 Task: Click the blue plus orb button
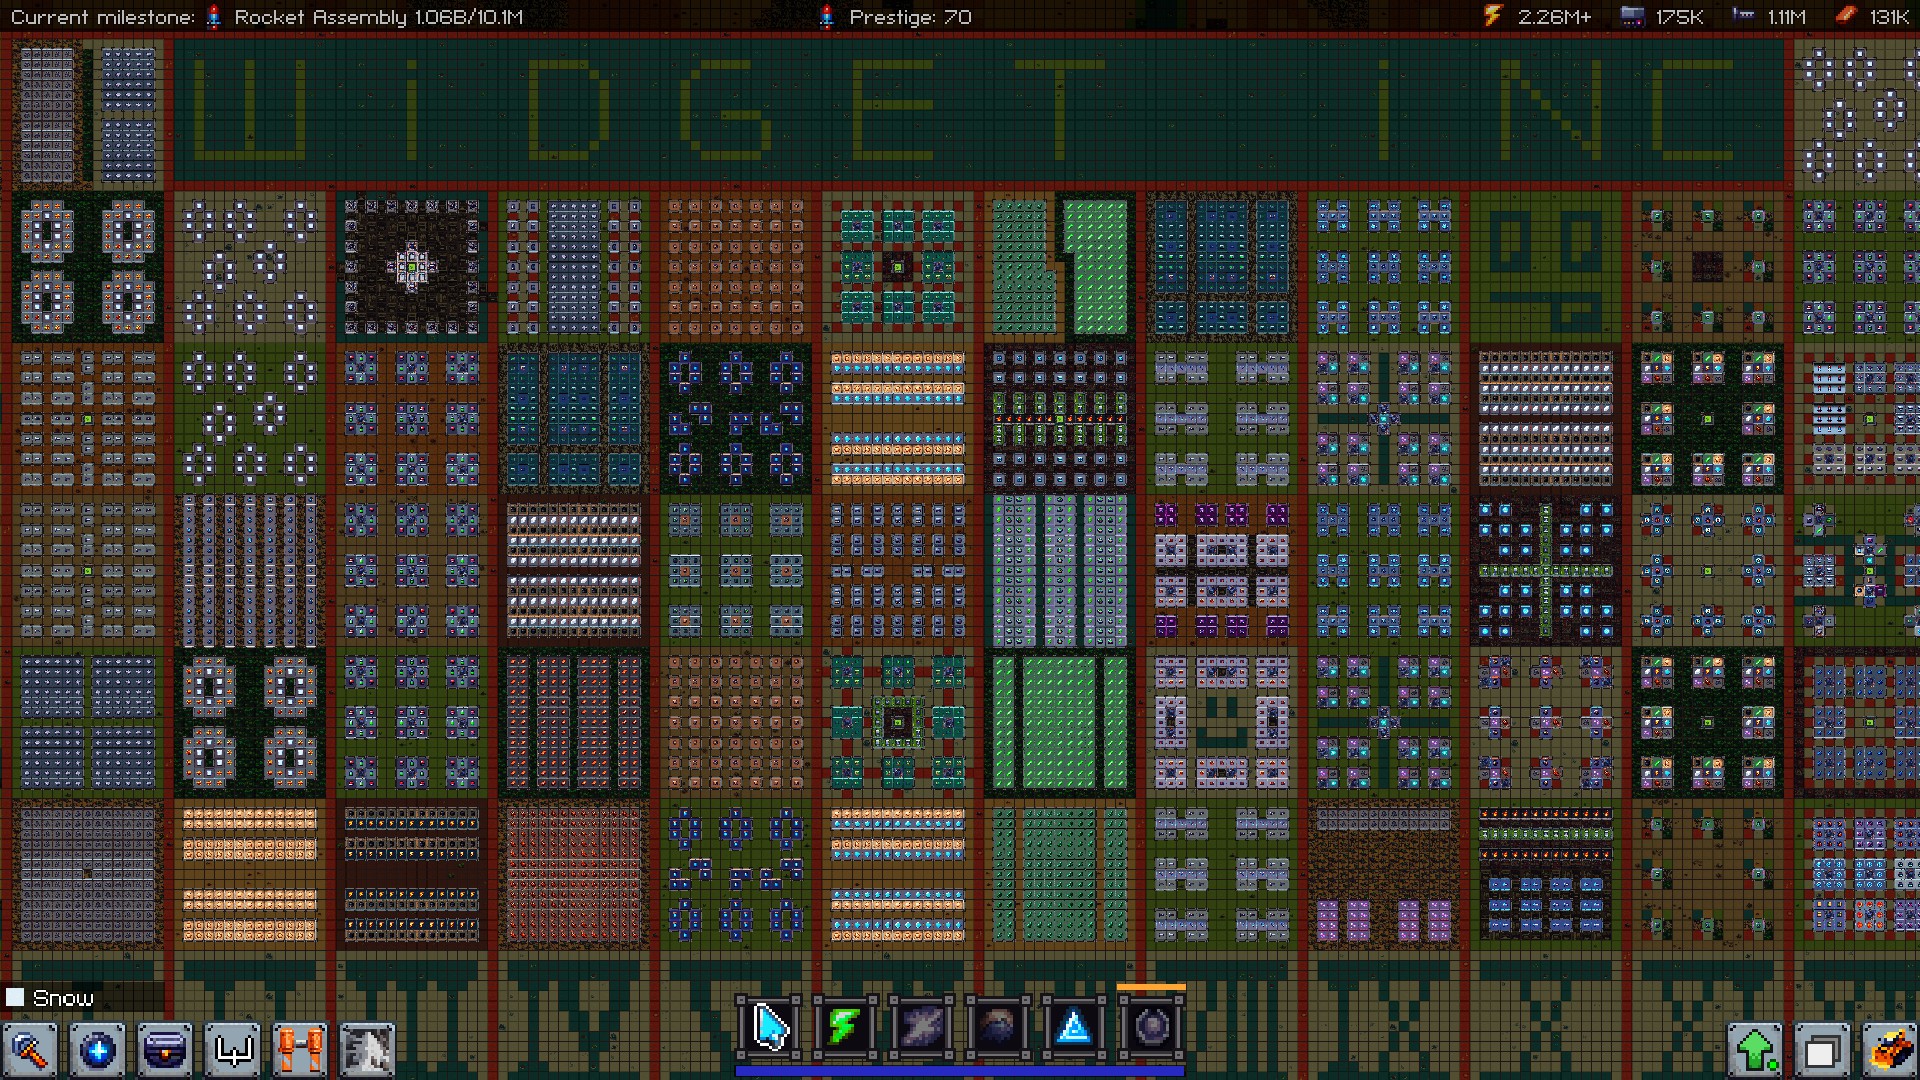[97, 1050]
